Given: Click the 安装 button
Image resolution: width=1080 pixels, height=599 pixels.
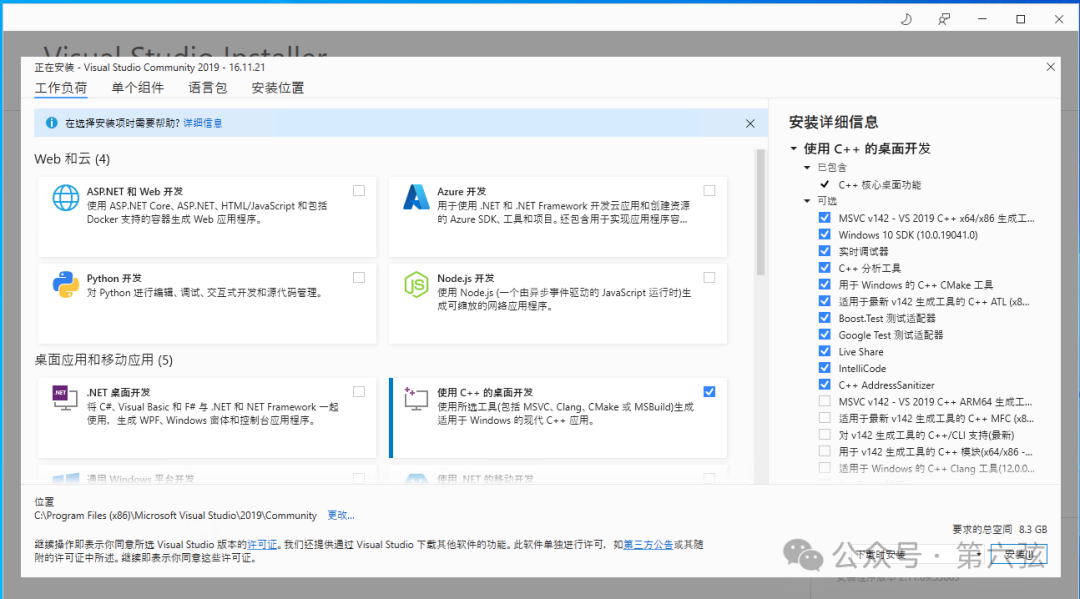Looking at the screenshot, I should pyautogui.click(x=1019, y=554).
